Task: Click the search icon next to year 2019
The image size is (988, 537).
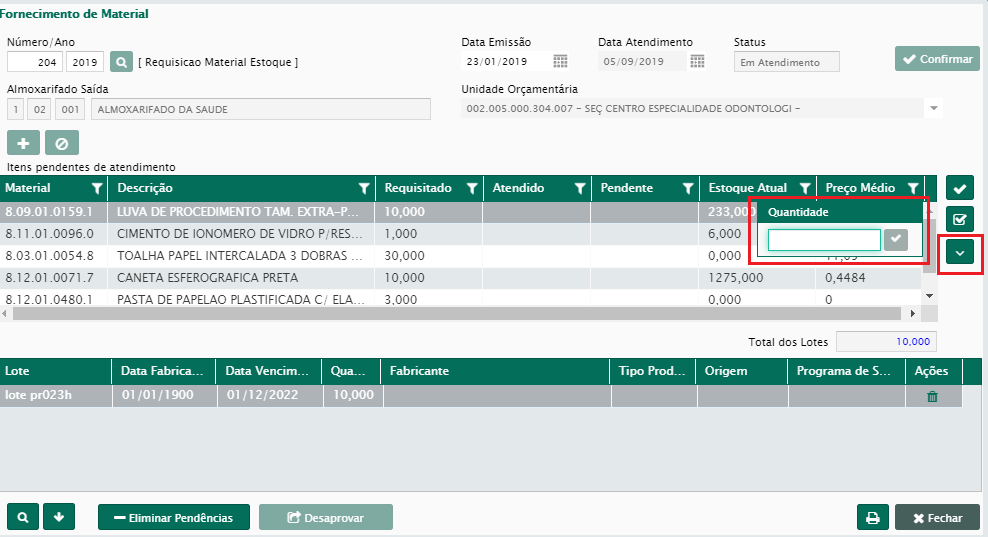Action: pyautogui.click(x=121, y=62)
